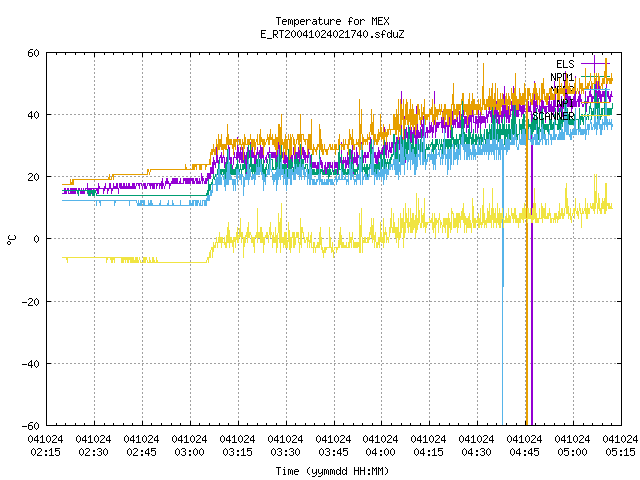Screen dimensions: 640x480
Task: Click the NPD1 legend label
Action: [x=562, y=77]
